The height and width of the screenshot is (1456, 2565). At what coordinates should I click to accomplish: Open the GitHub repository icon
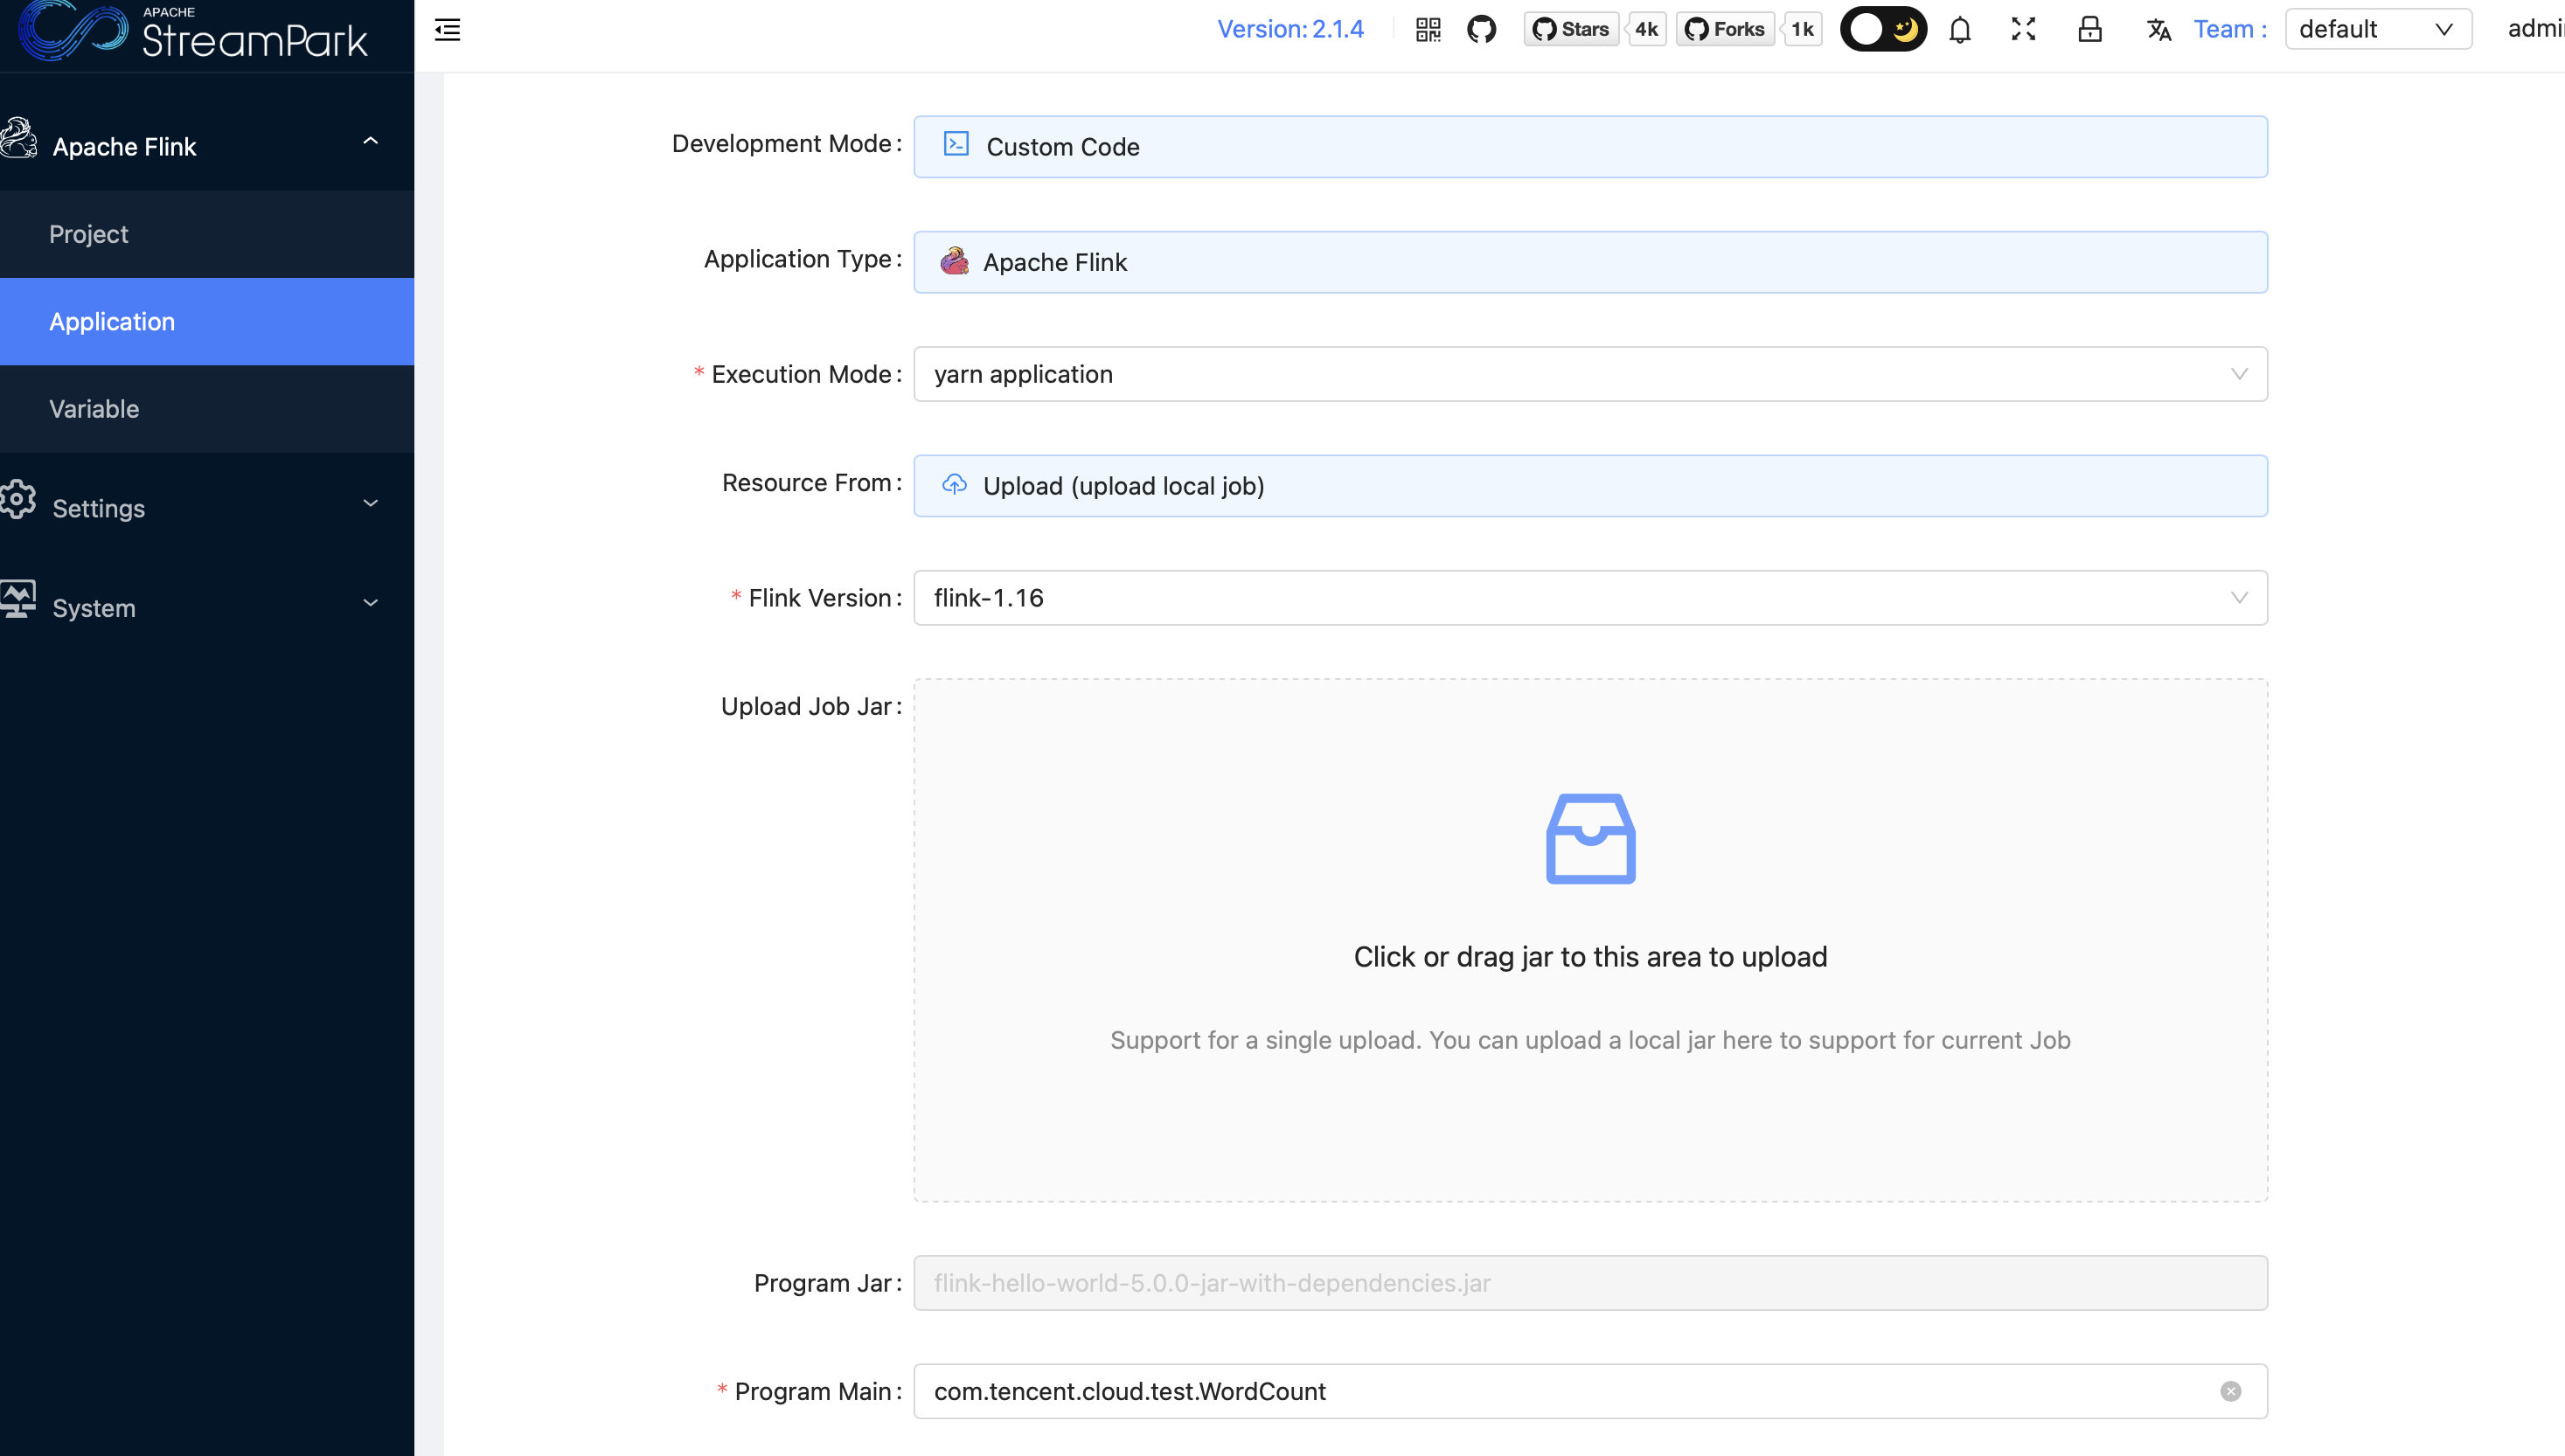point(1481,29)
